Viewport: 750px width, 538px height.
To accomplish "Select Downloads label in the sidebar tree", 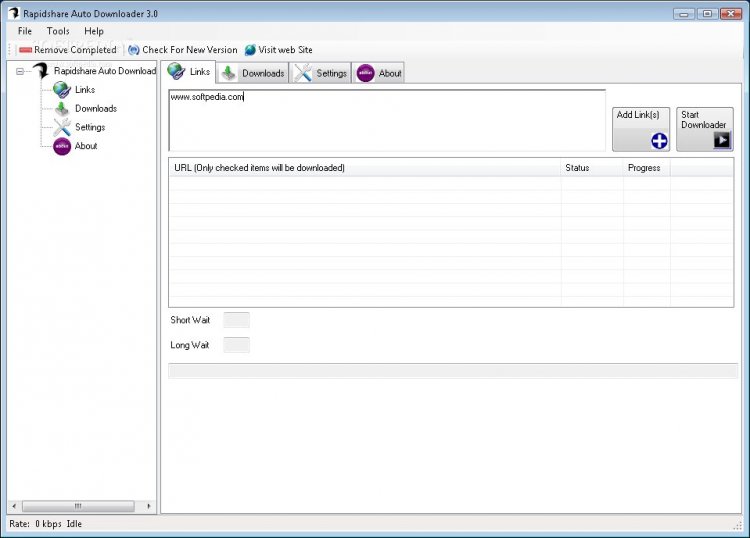I will pos(96,109).
